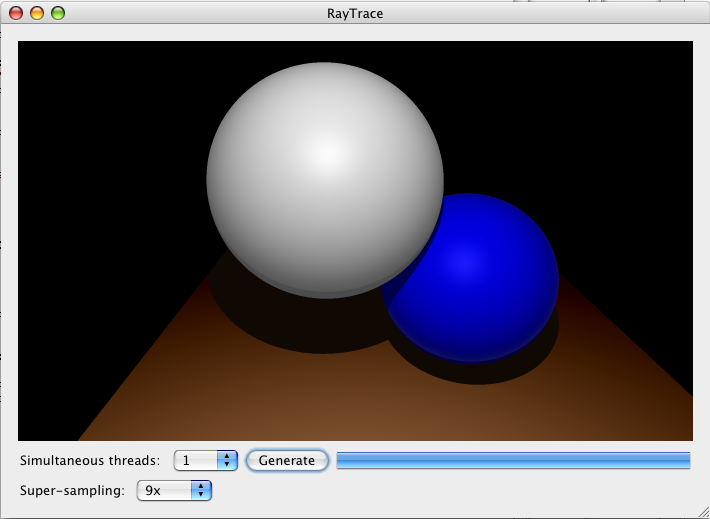Click the bright highlight on the white sphere

(328, 155)
